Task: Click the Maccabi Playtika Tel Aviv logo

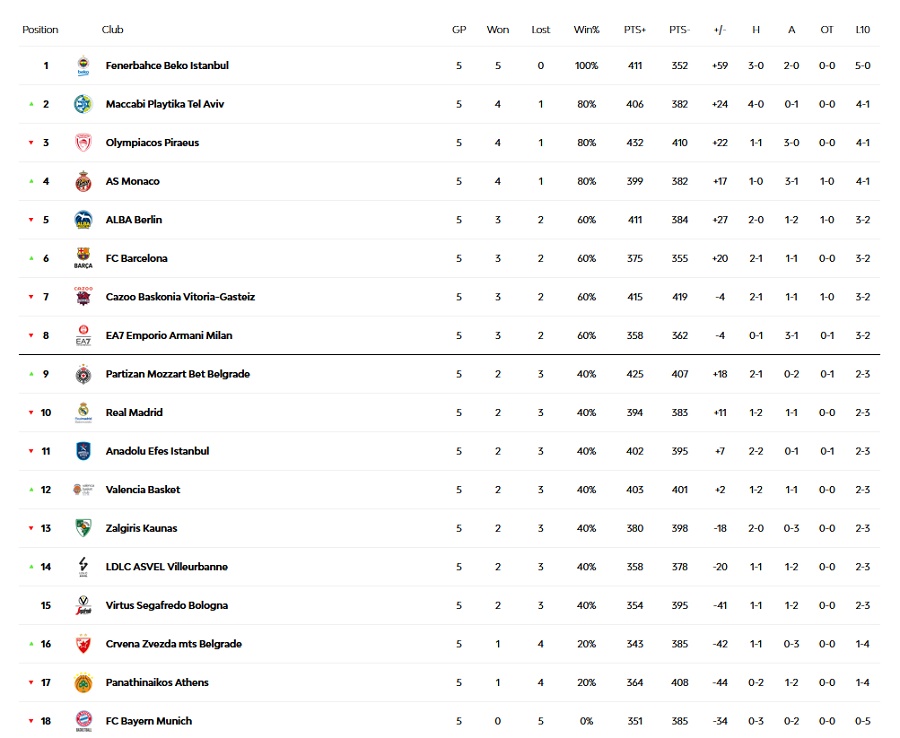Action: 83,104
